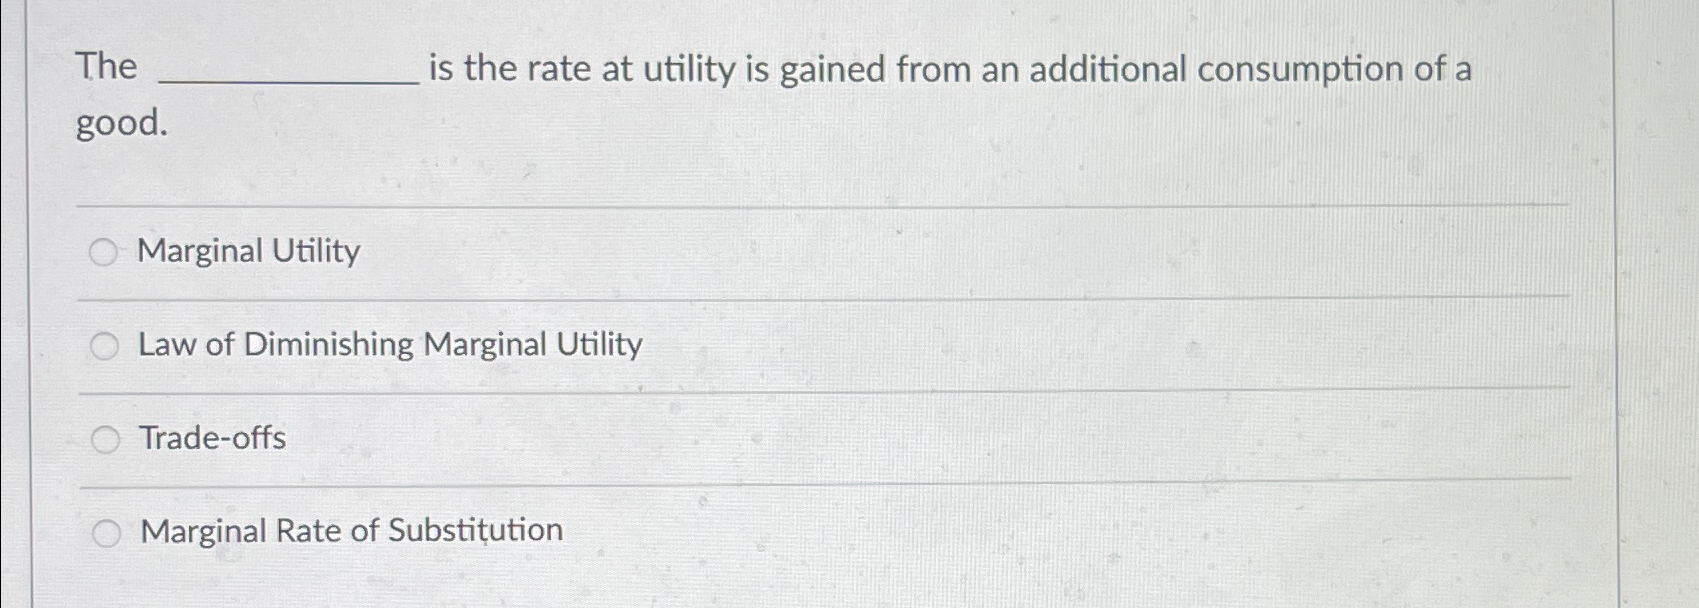Click the circle beside Marginal Rate of Substitution
The image size is (1699, 608).
[108, 531]
